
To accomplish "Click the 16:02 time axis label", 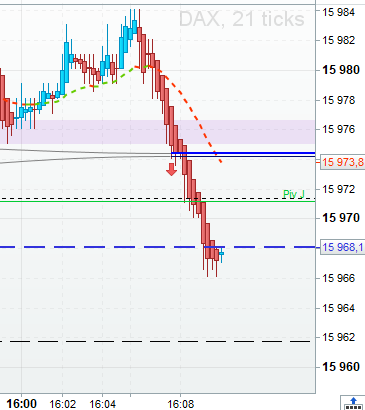I will click(x=62, y=404).
